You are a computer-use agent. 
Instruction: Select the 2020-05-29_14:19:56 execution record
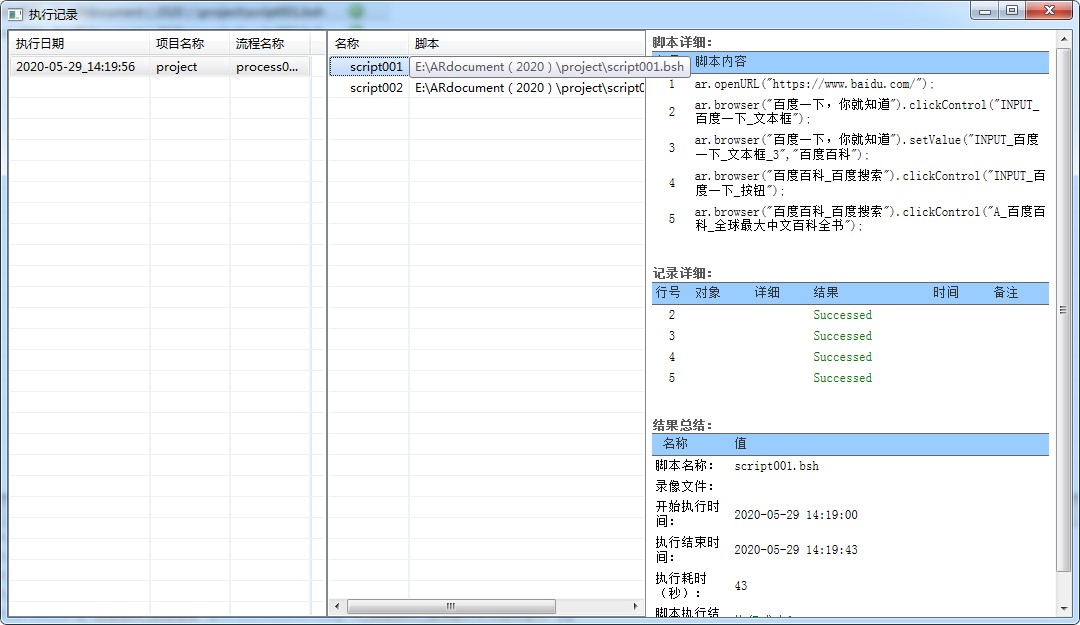tap(75, 67)
